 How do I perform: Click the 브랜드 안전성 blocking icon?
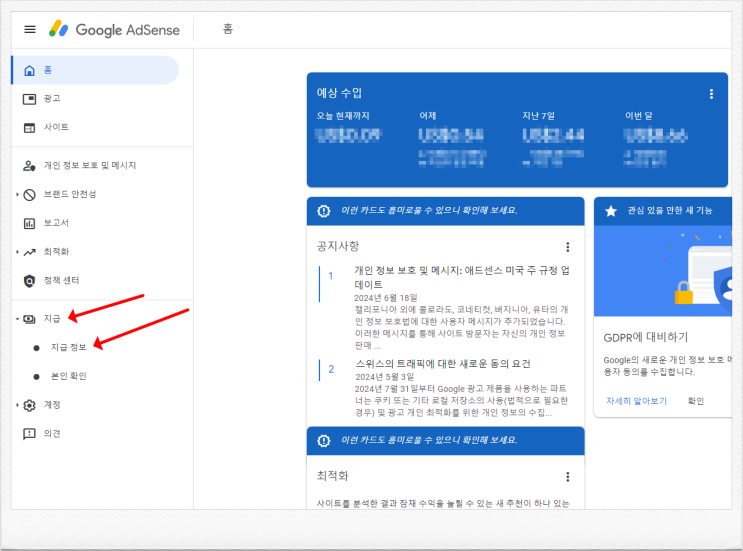(29, 195)
